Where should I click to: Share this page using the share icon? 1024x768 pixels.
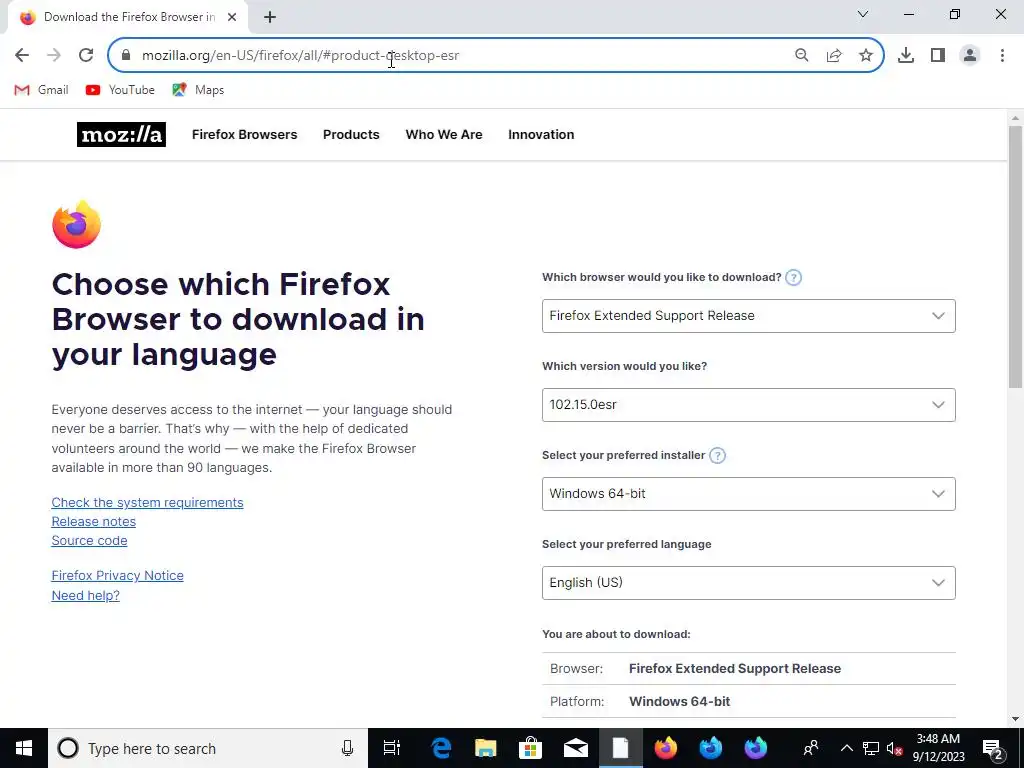pyautogui.click(x=834, y=56)
